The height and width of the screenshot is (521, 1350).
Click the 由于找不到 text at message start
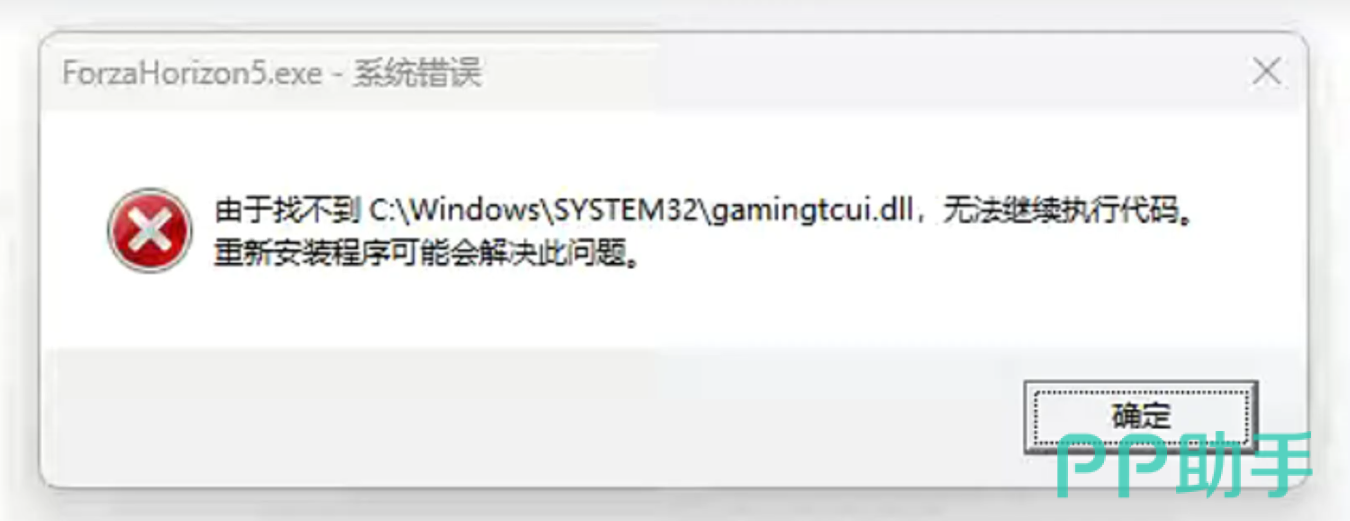[287, 213]
